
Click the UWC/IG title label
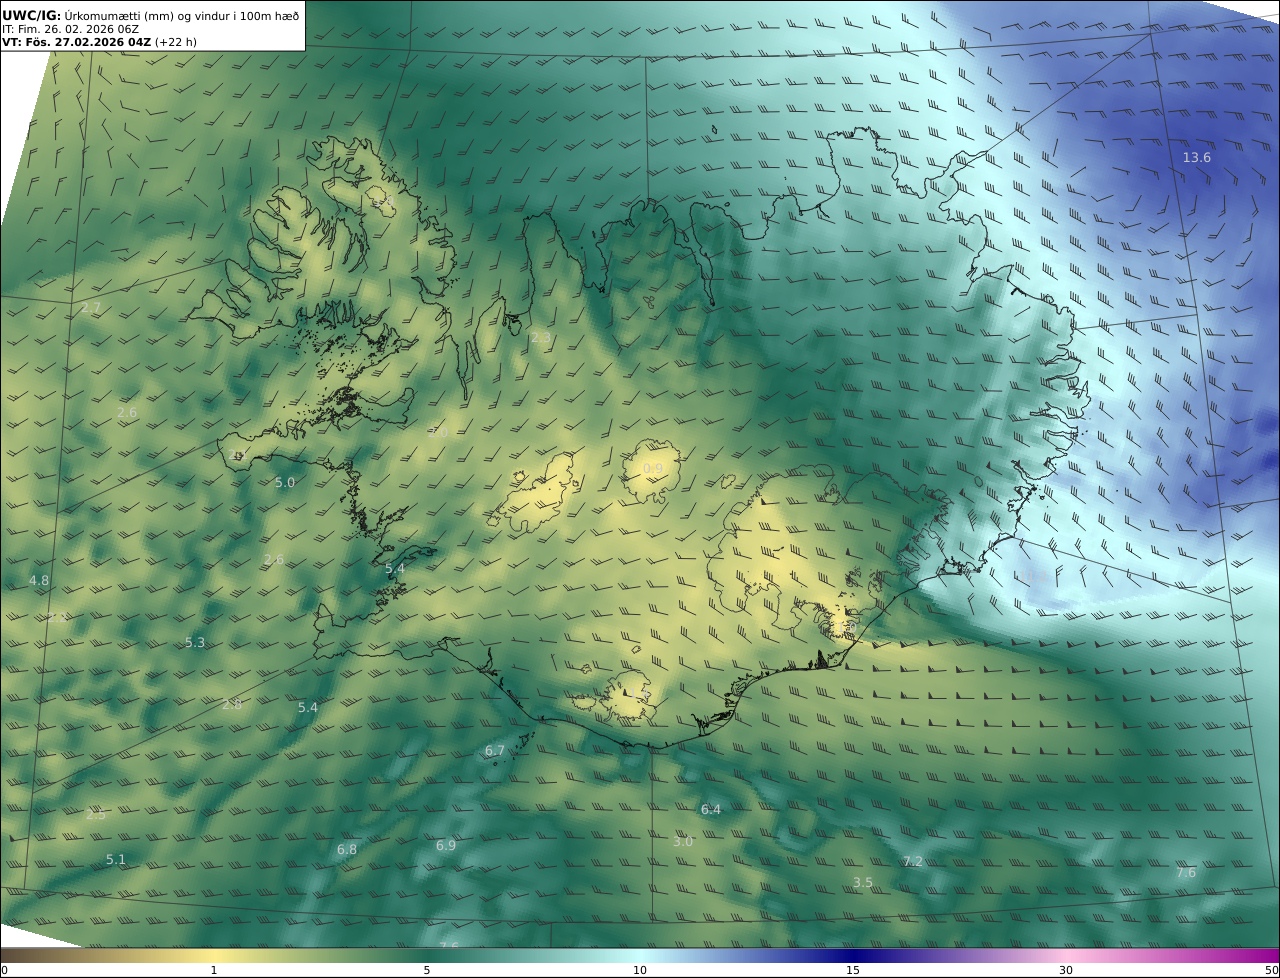tap(32, 16)
